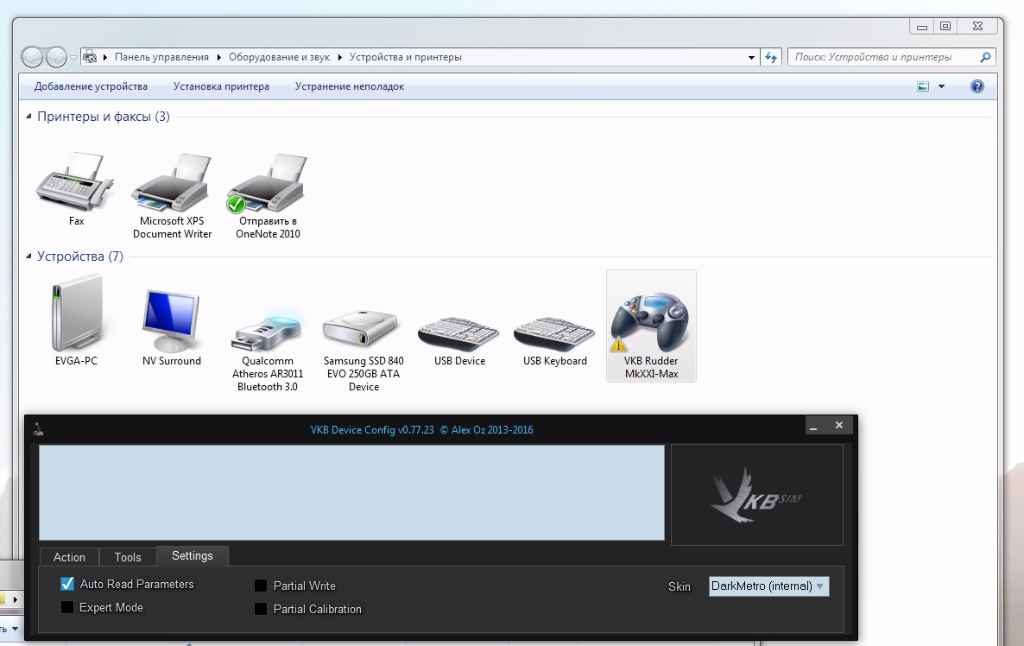Select the Fax printer icon
Screen dimensions: 1024x646
click(x=76, y=182)
